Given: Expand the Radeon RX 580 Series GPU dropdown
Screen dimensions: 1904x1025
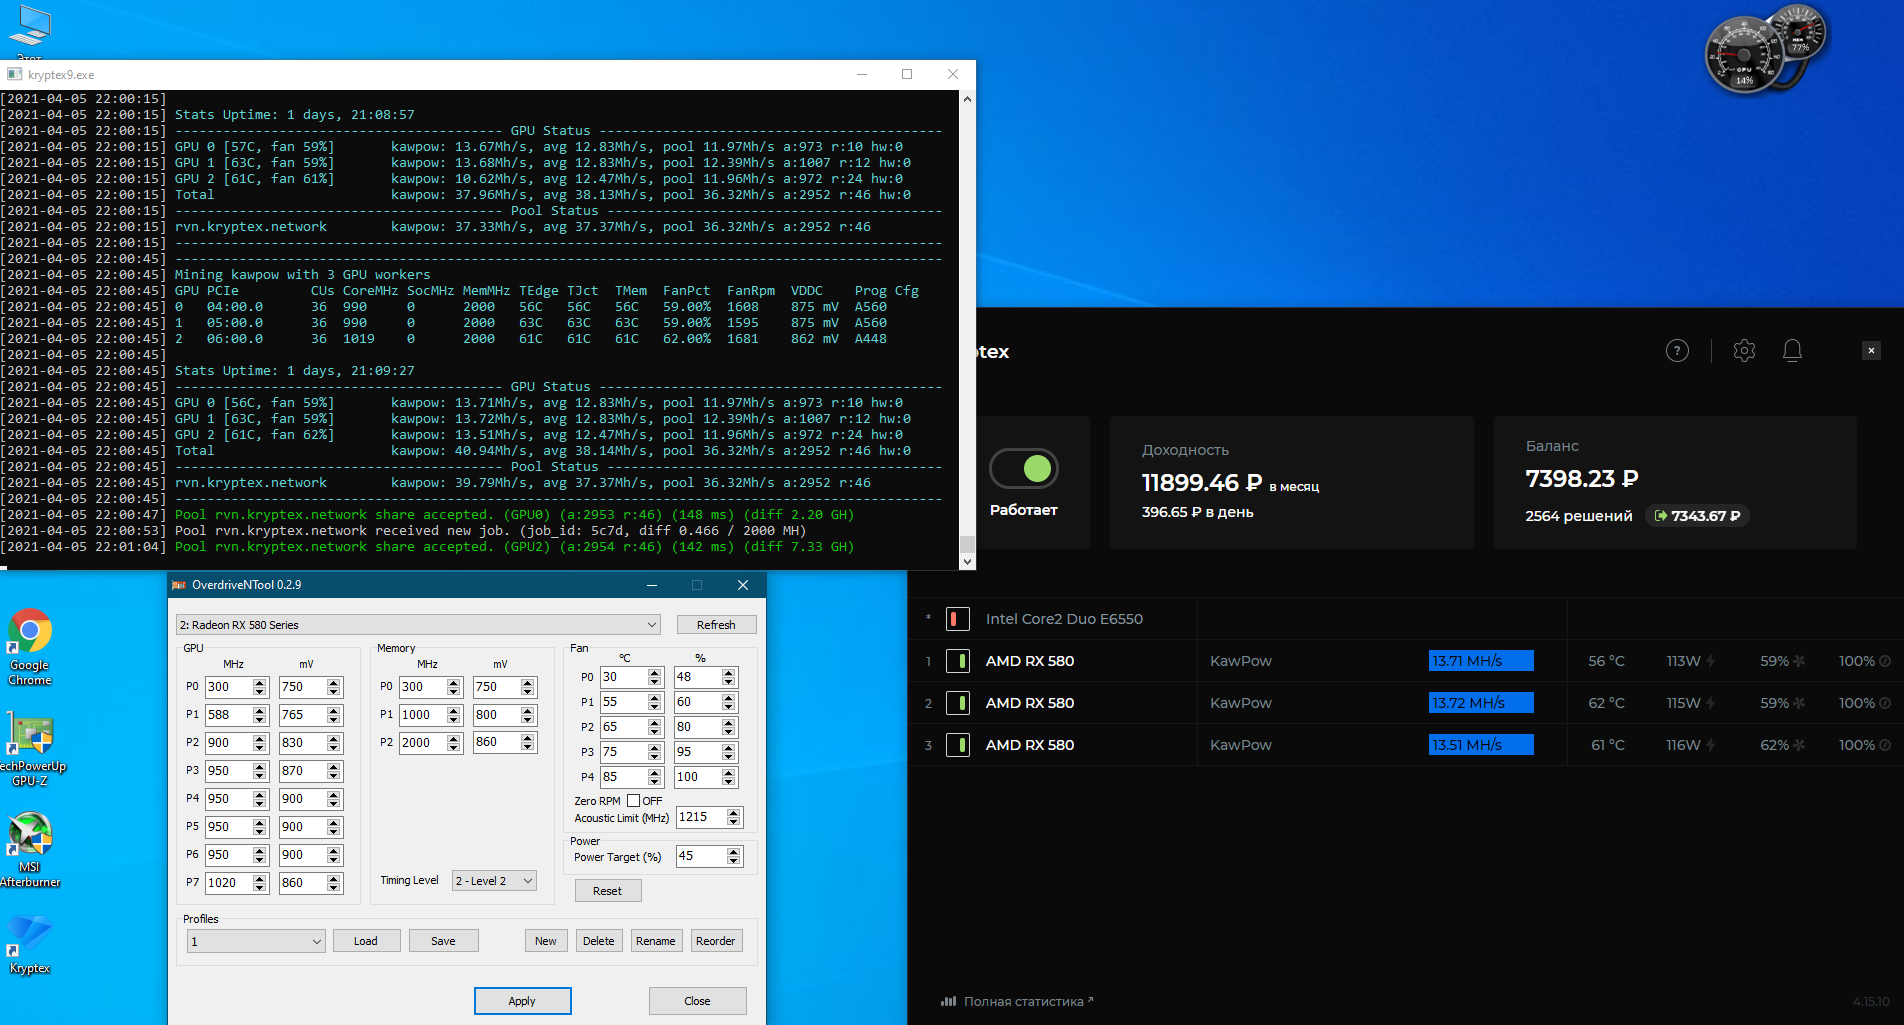Looking at the screenshot, I should pyautogui.click(x=652, y=625).
